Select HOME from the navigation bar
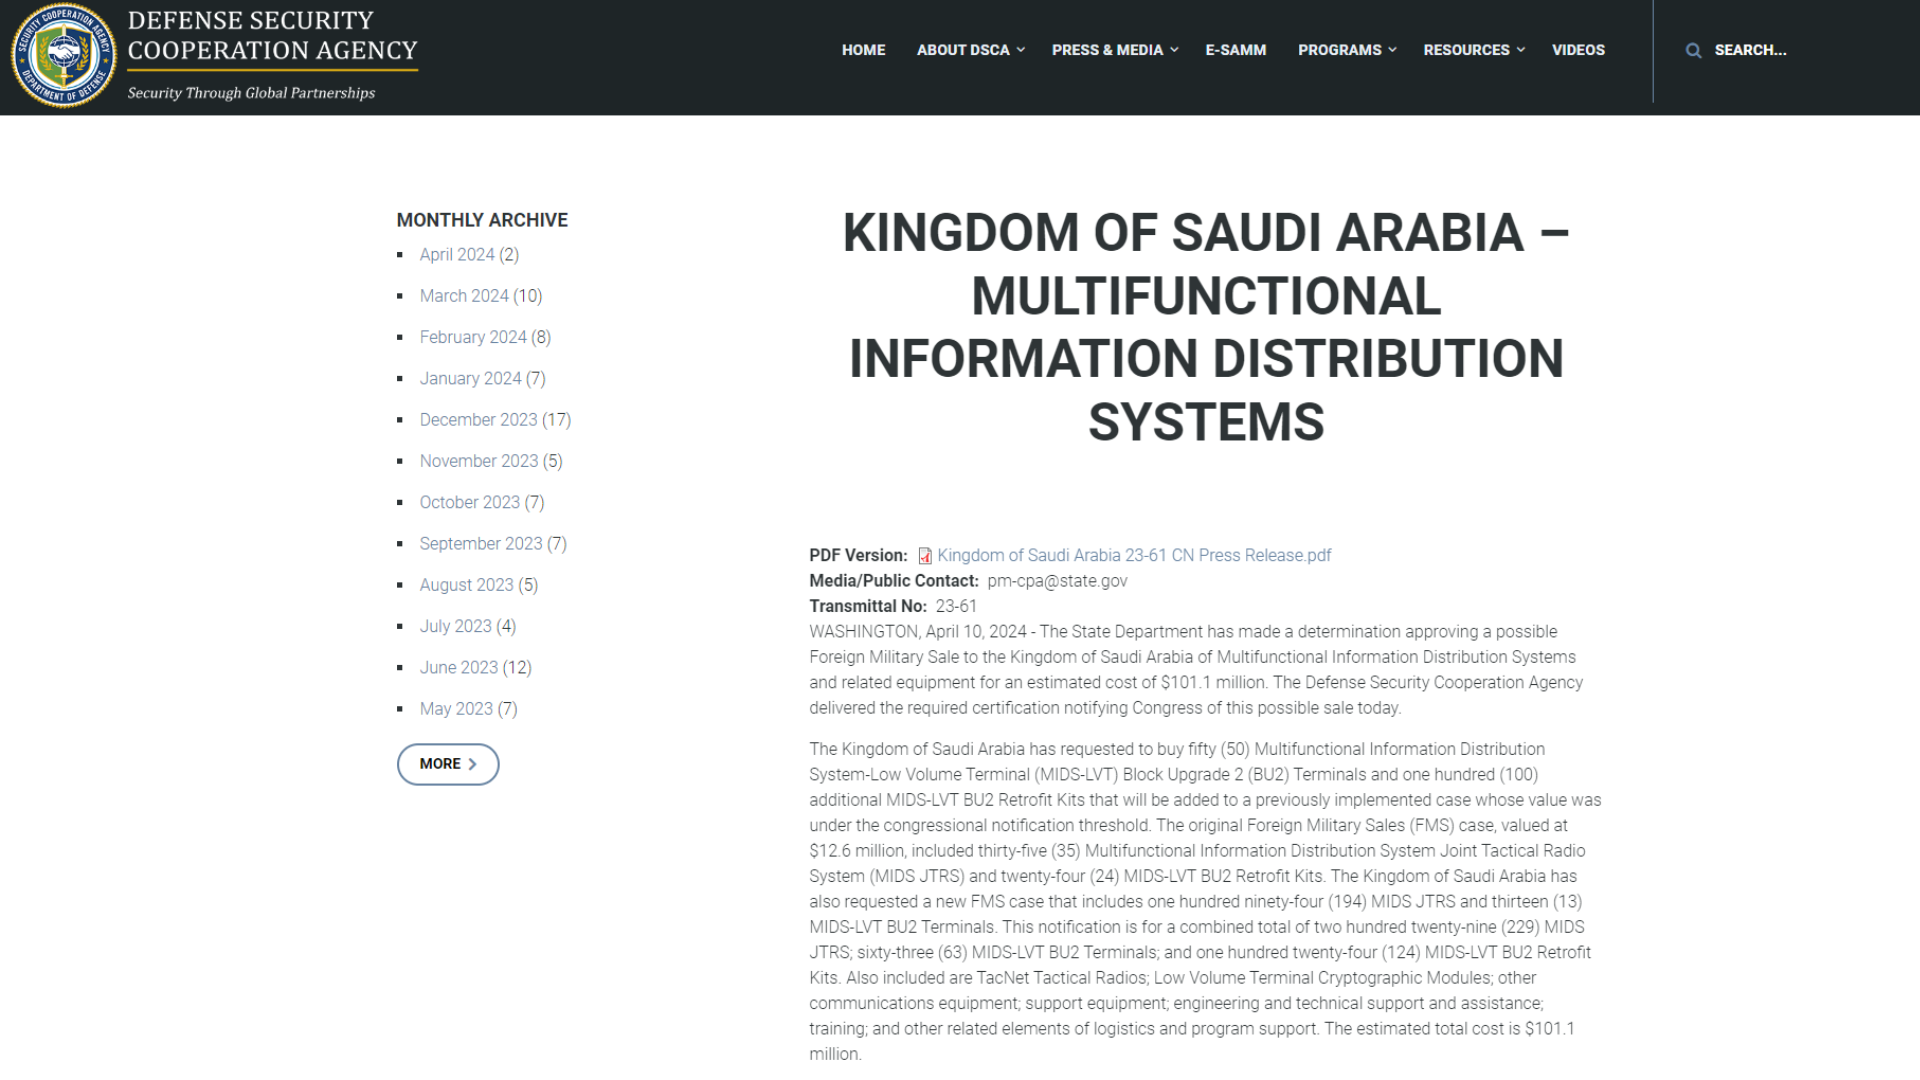 [863, 50]
